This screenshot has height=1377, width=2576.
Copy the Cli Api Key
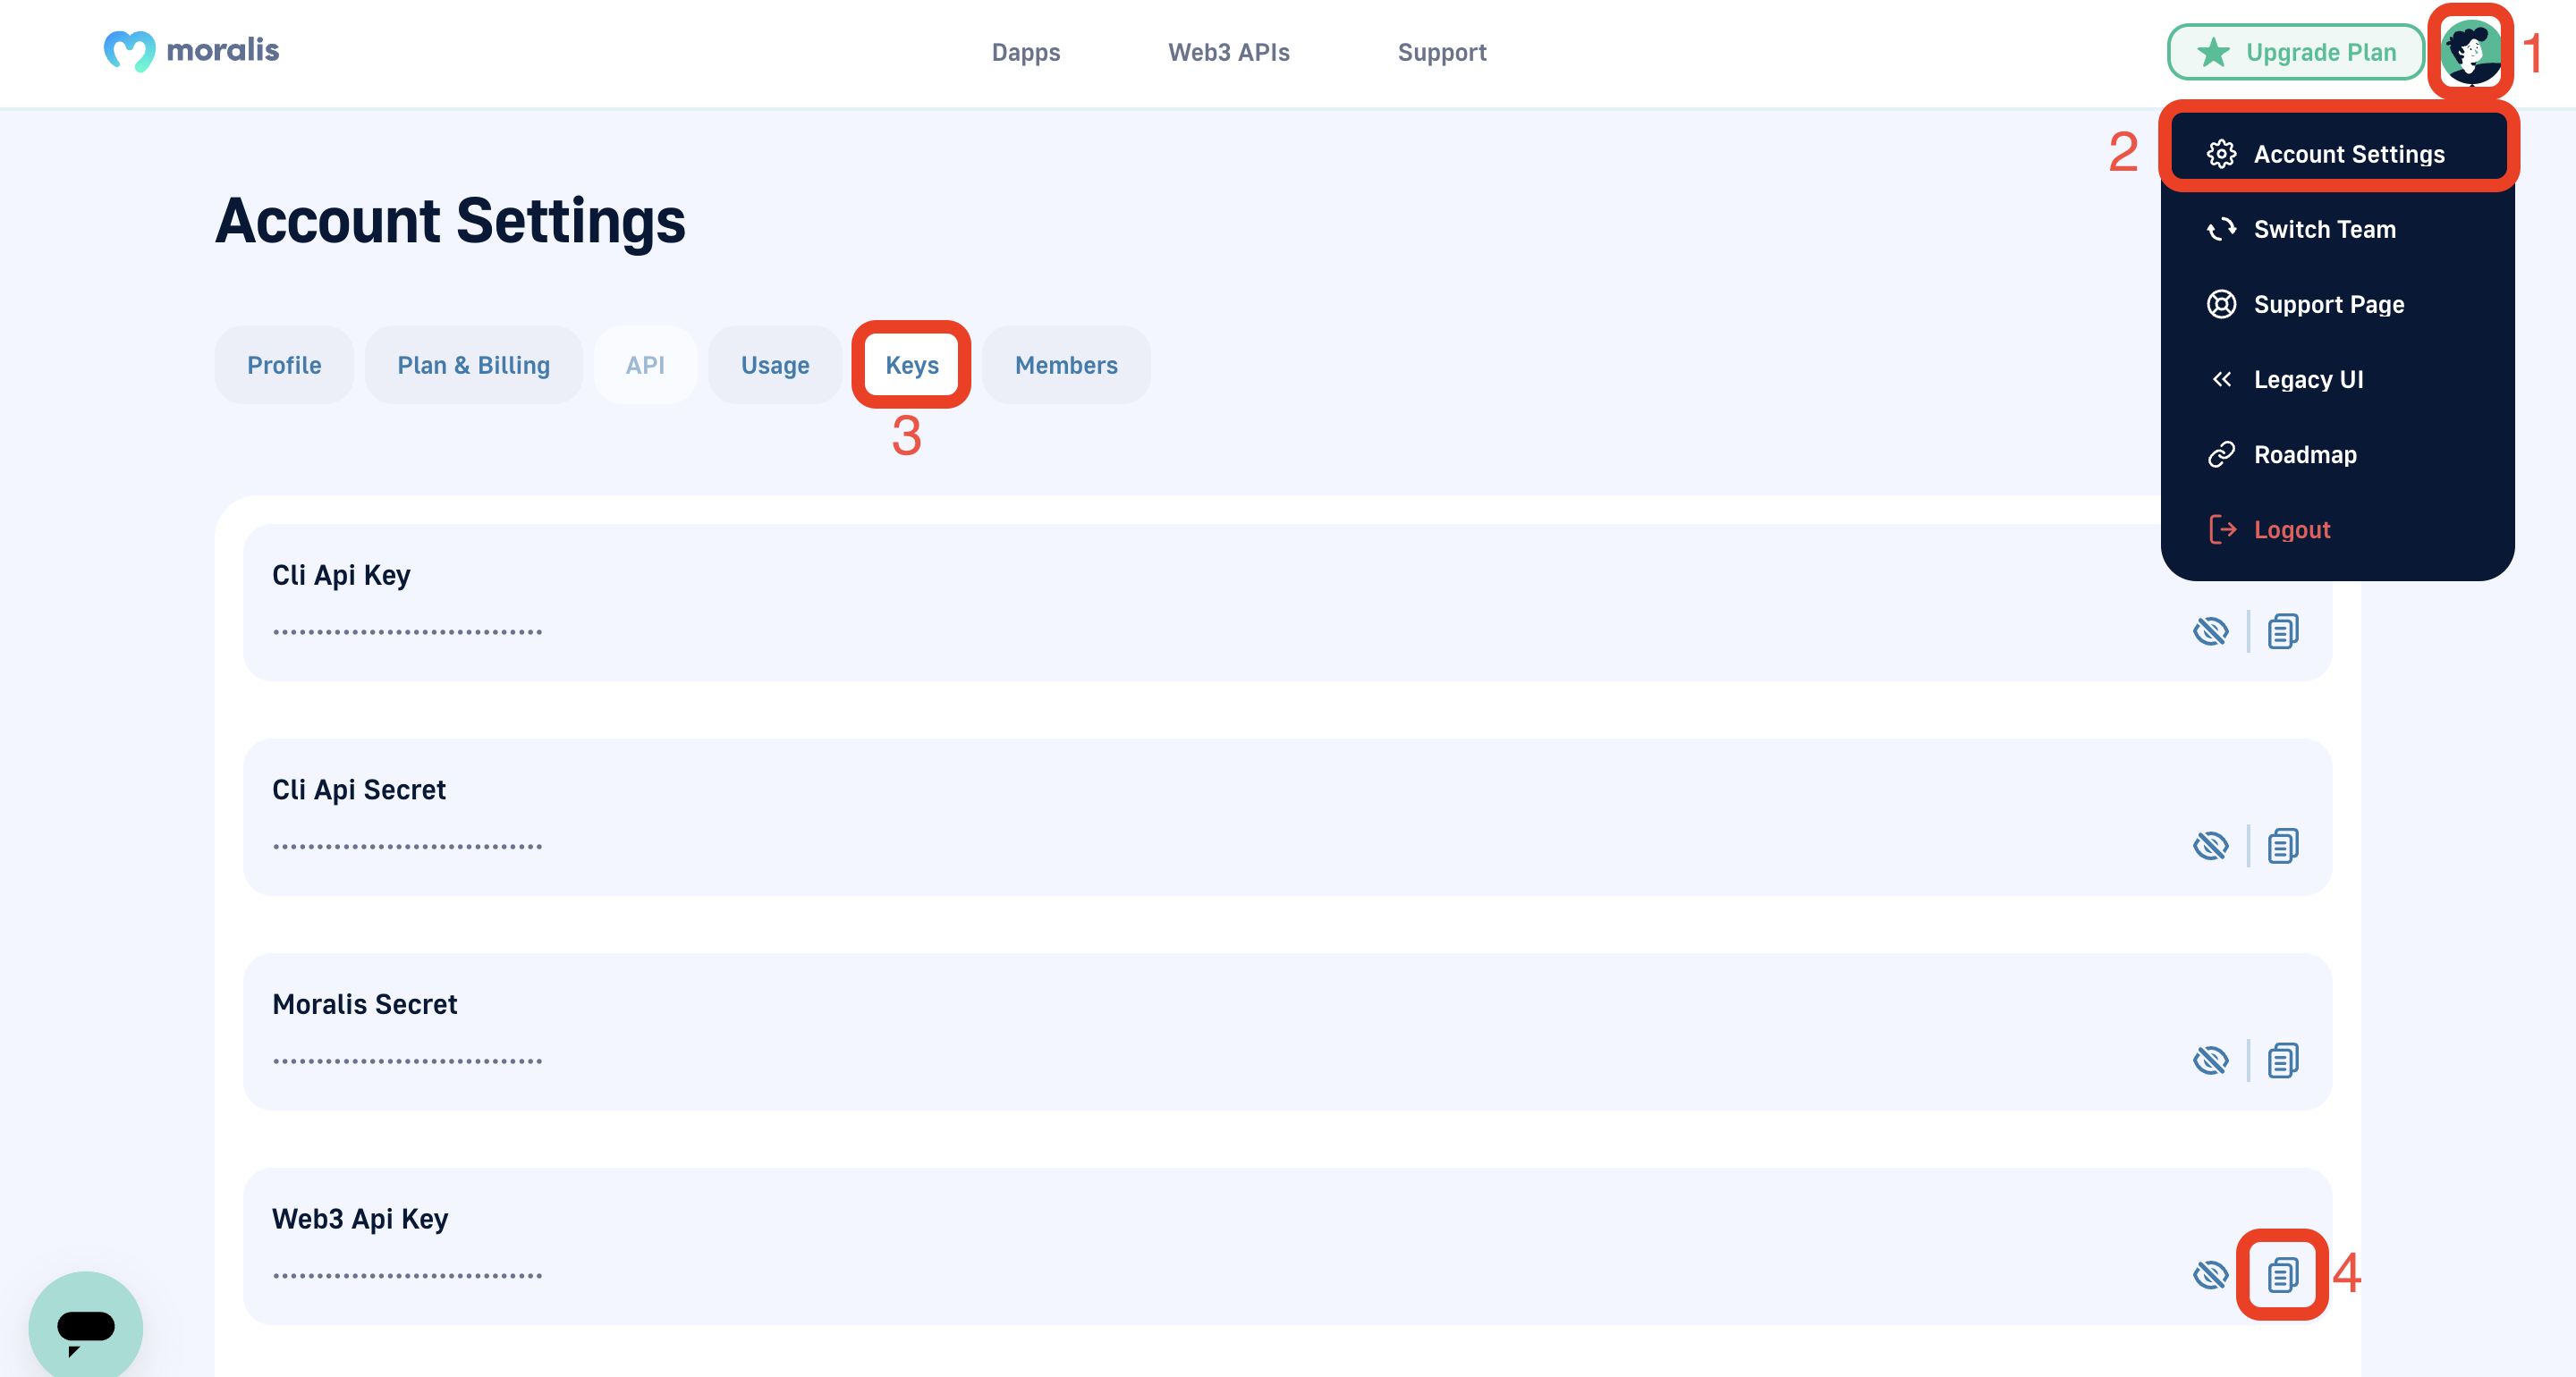tap(2282, 631)
